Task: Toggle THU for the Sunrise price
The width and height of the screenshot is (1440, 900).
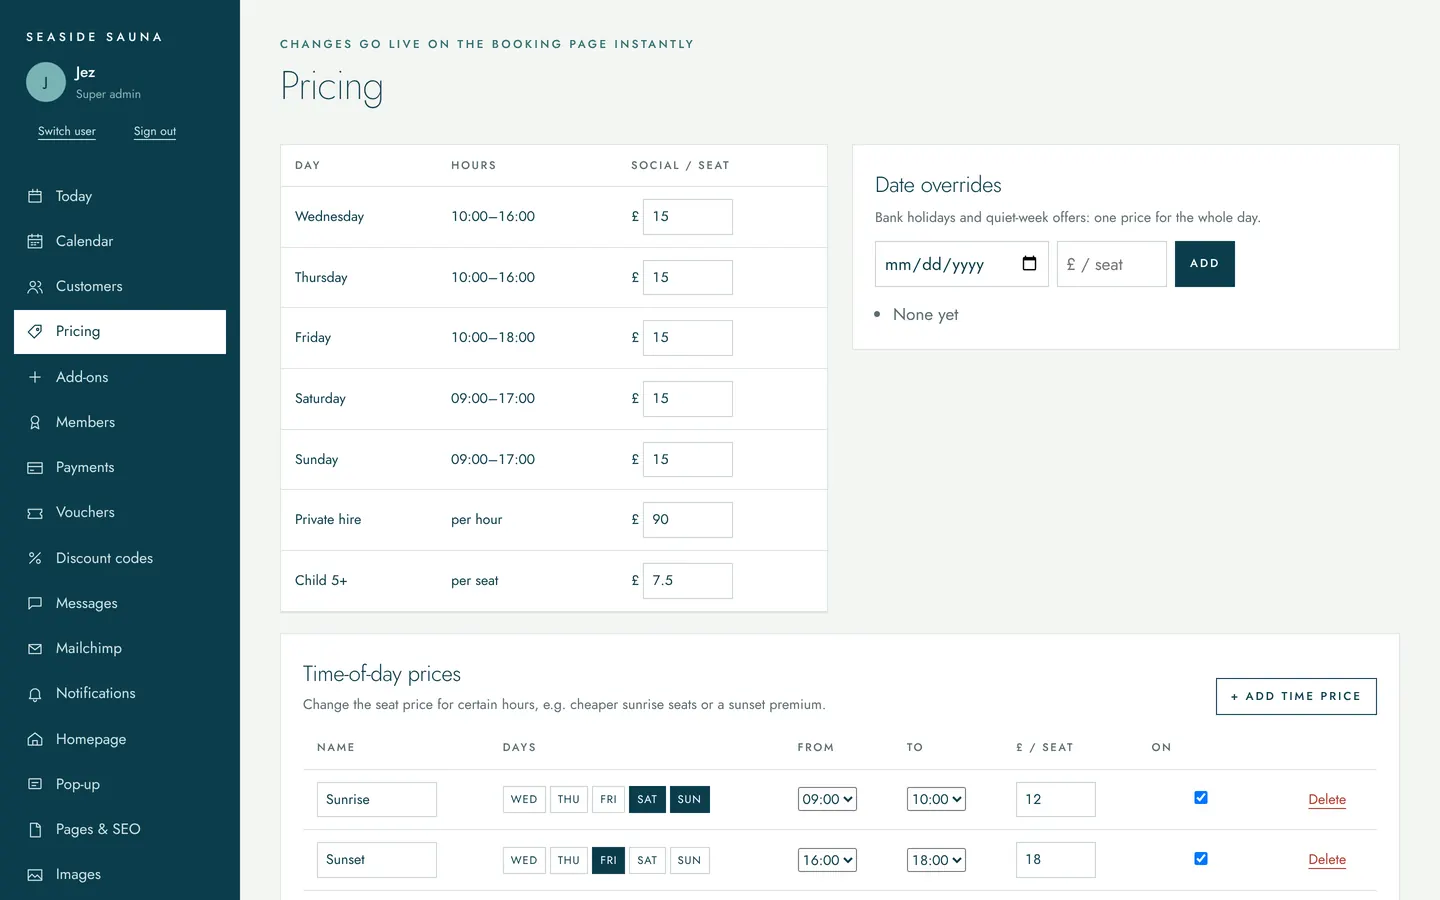Action: tap(569, 800)
